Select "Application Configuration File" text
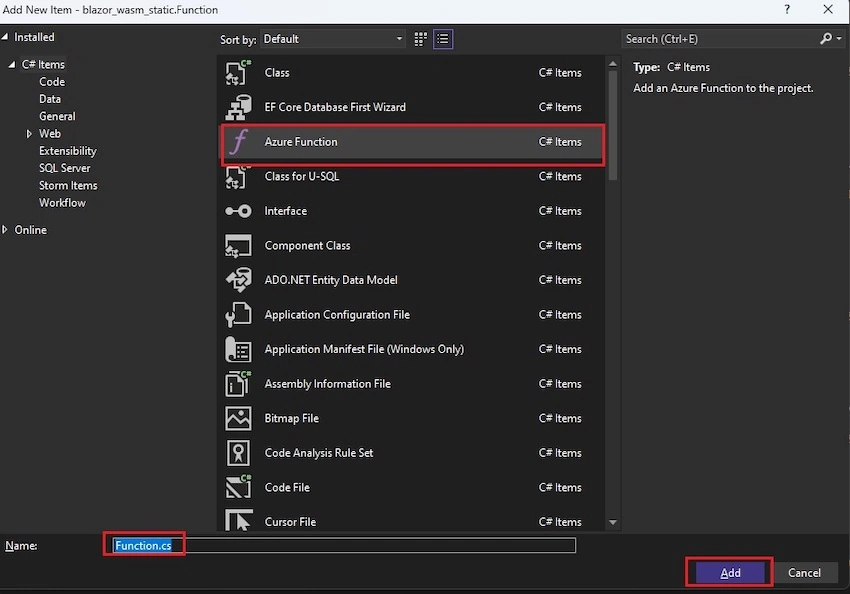This screenshot has height=594, width=850. [x=337, y=315]
